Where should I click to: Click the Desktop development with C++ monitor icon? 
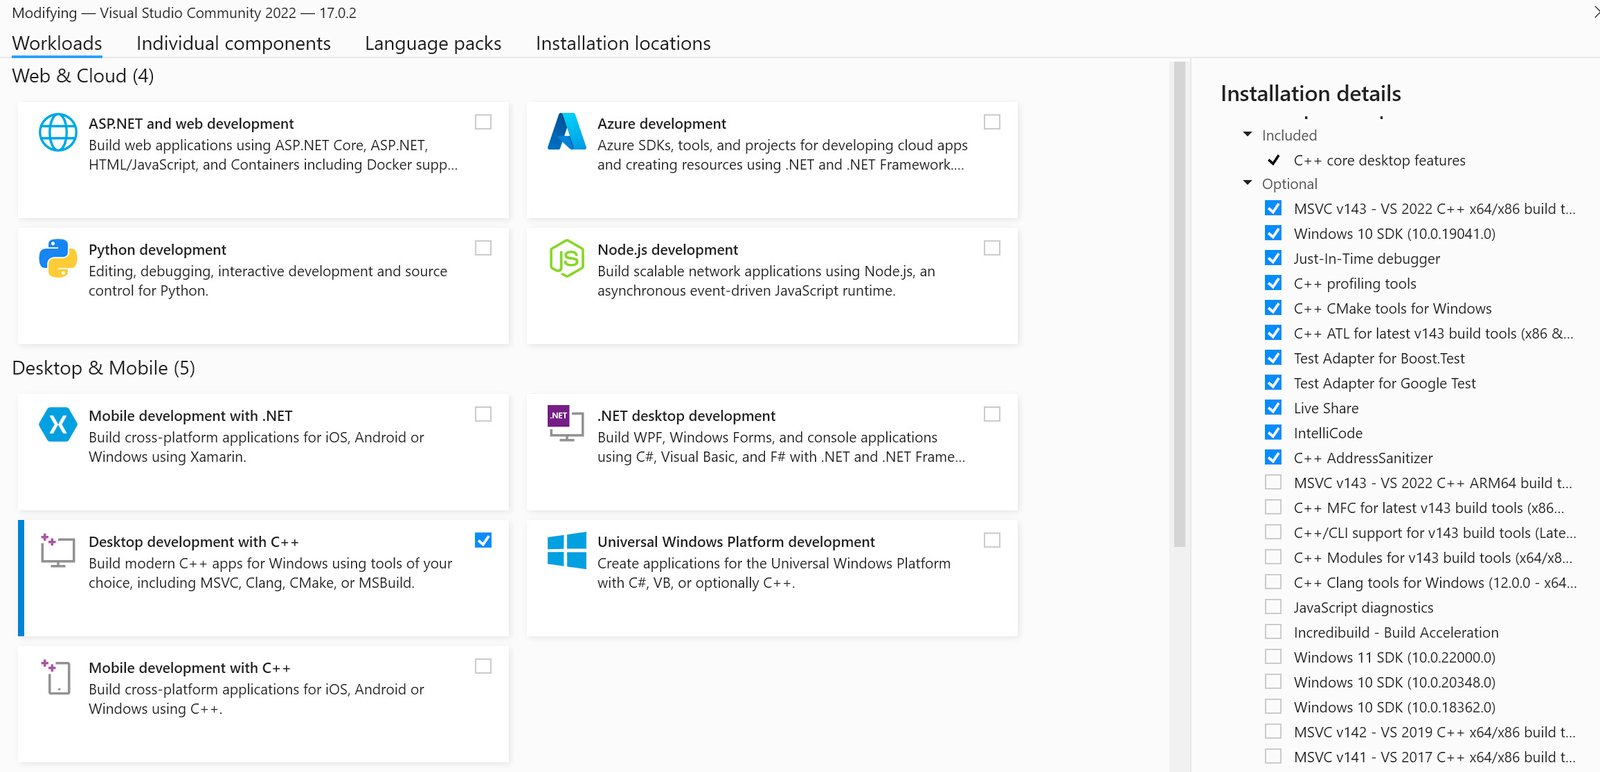(57, 550)
